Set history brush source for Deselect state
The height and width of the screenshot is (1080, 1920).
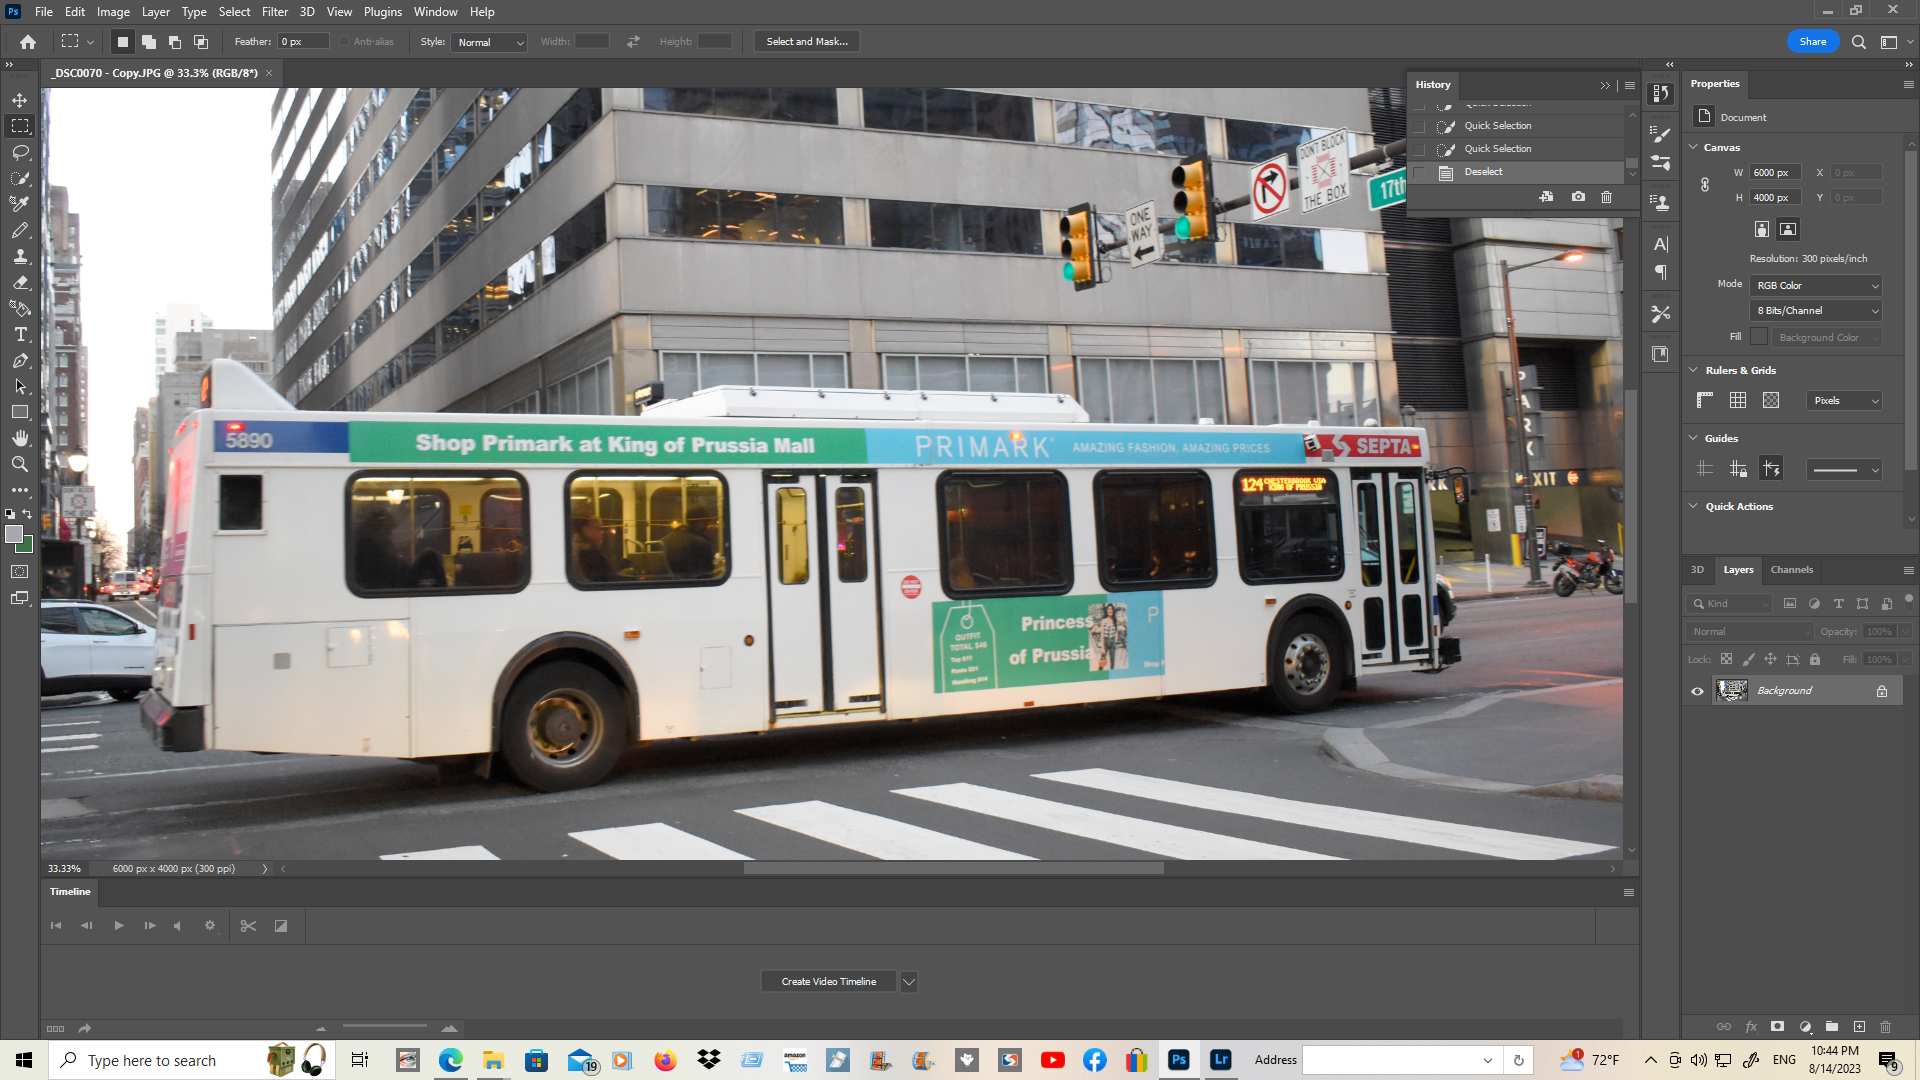tap(1419, 172)
